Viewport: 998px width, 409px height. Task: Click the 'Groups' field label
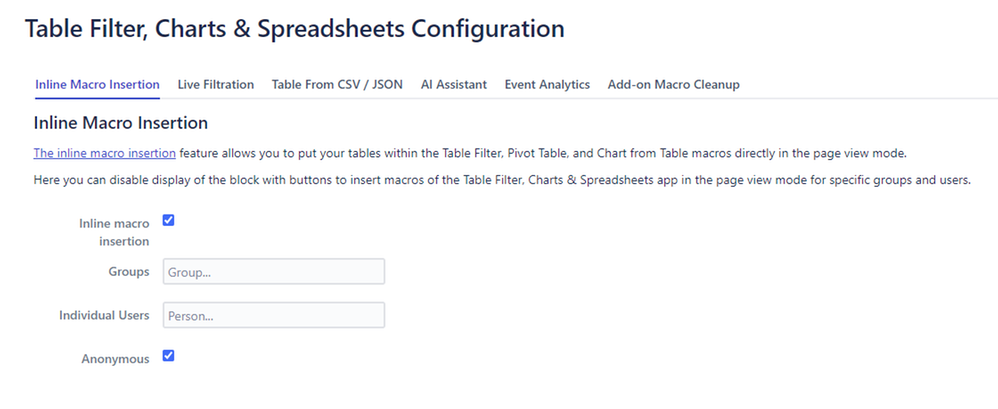pyautogui.click(x=129, y=272)
